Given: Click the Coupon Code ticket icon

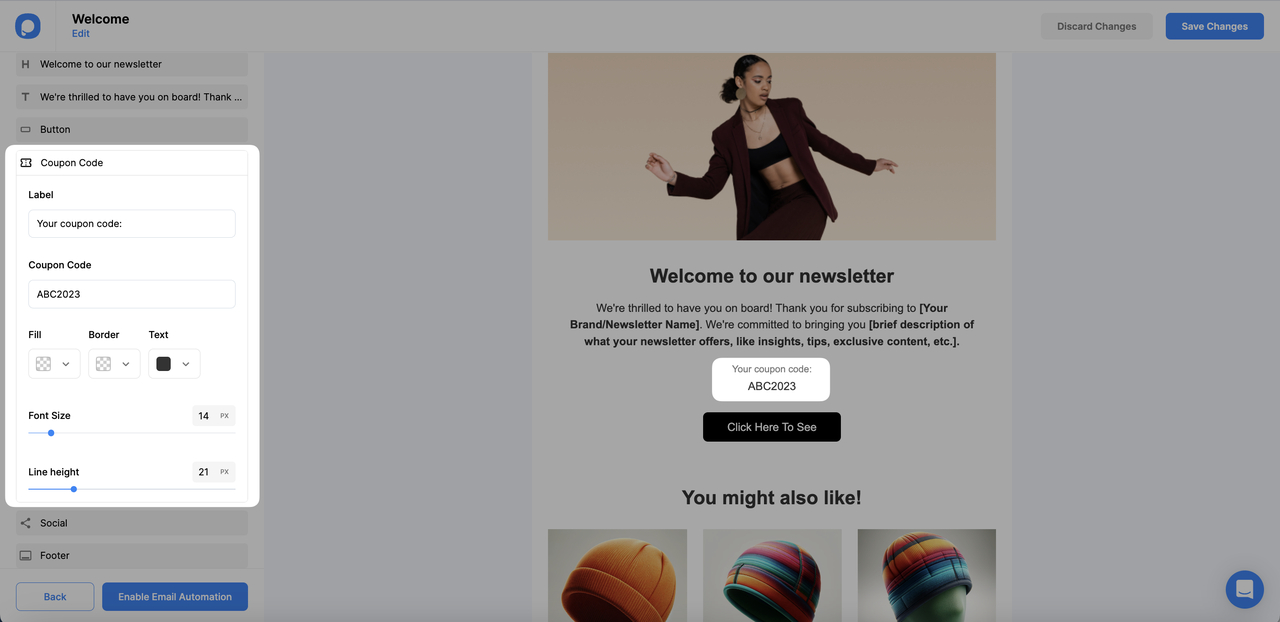Looking at the screenshot, I should coord(26,162).
